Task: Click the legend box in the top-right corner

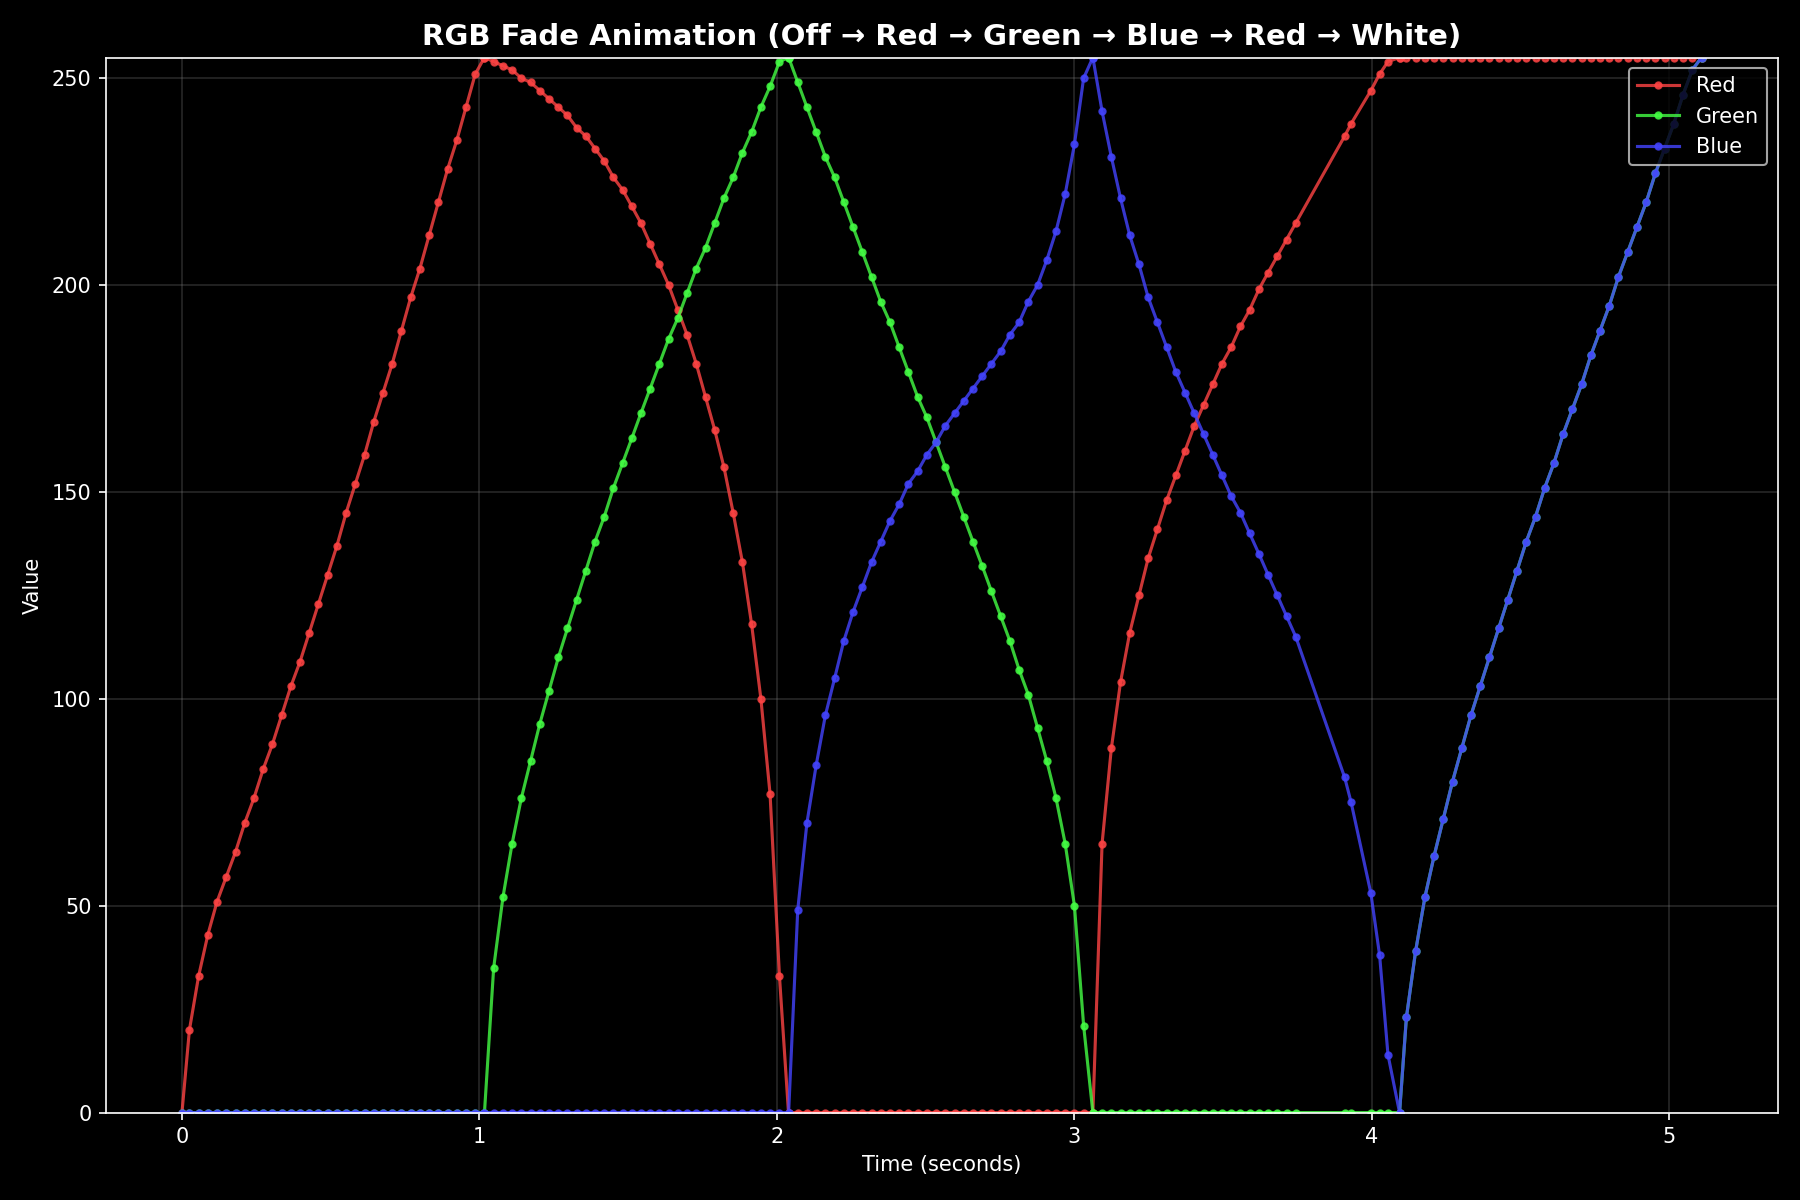Action: pyautogui.click(x=1696, y=115)
